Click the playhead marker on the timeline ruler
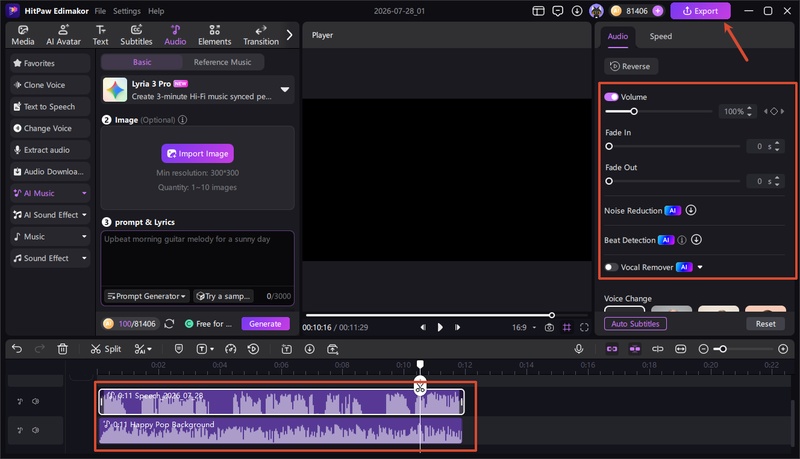 pos(420,364)
